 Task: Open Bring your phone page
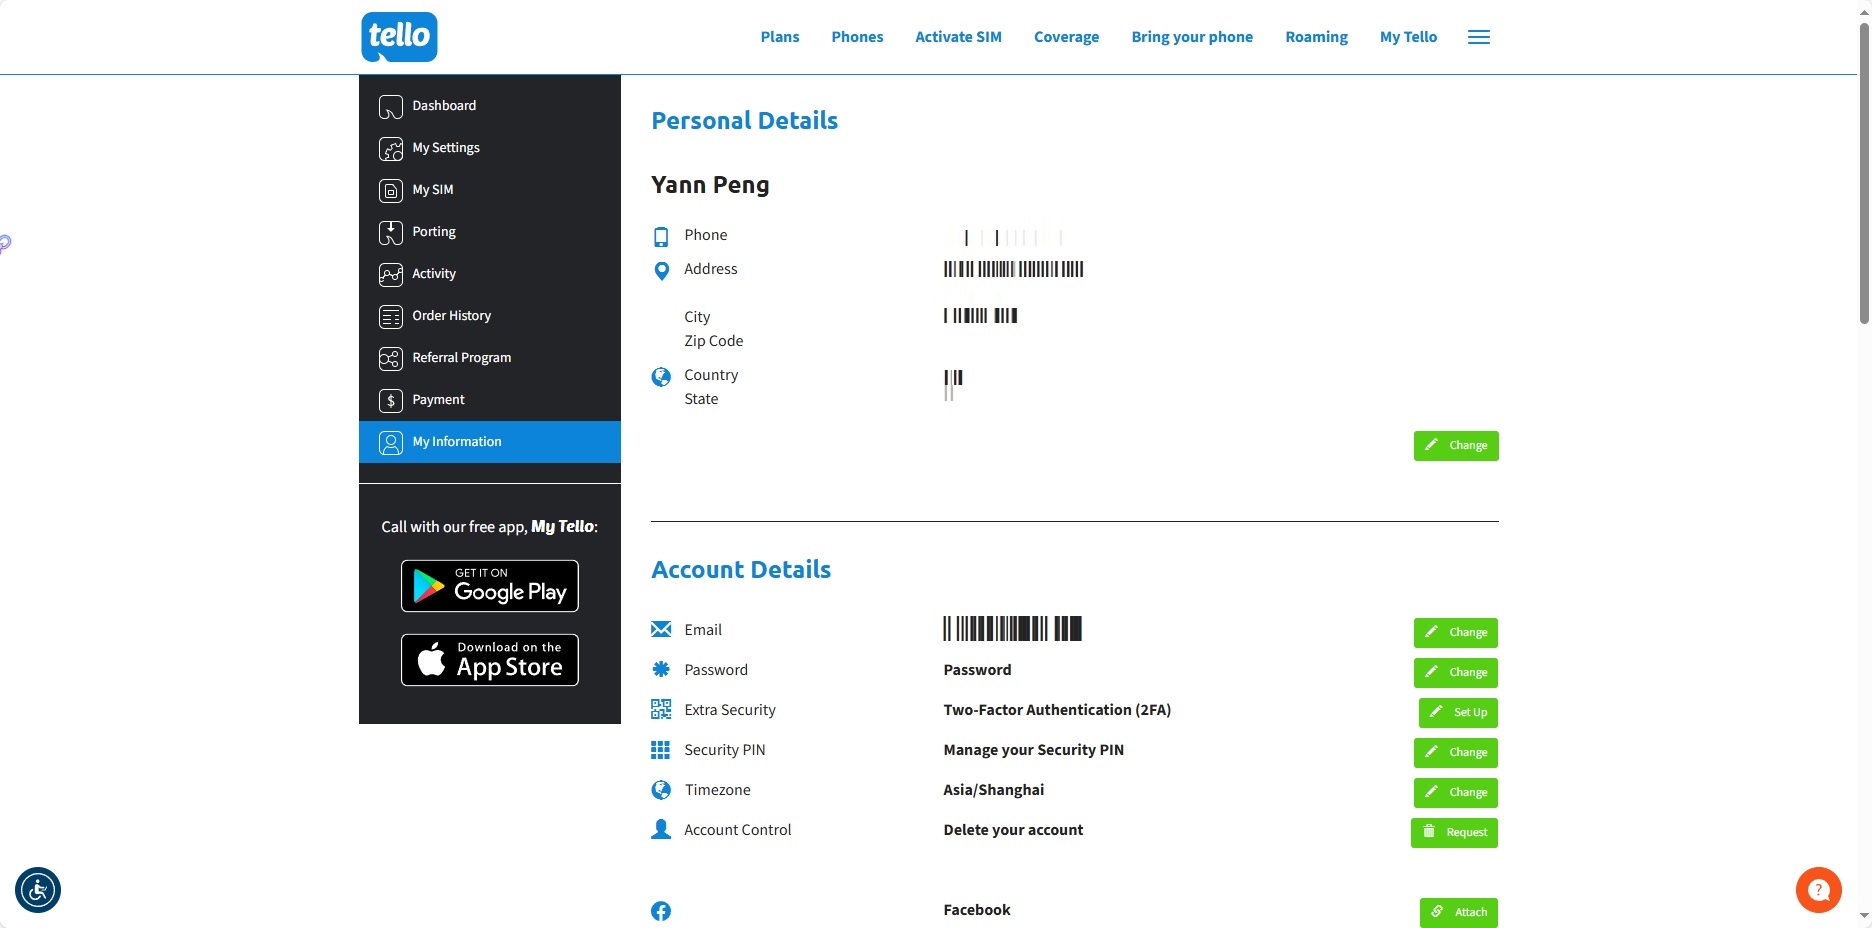(x=1192, y=37)
